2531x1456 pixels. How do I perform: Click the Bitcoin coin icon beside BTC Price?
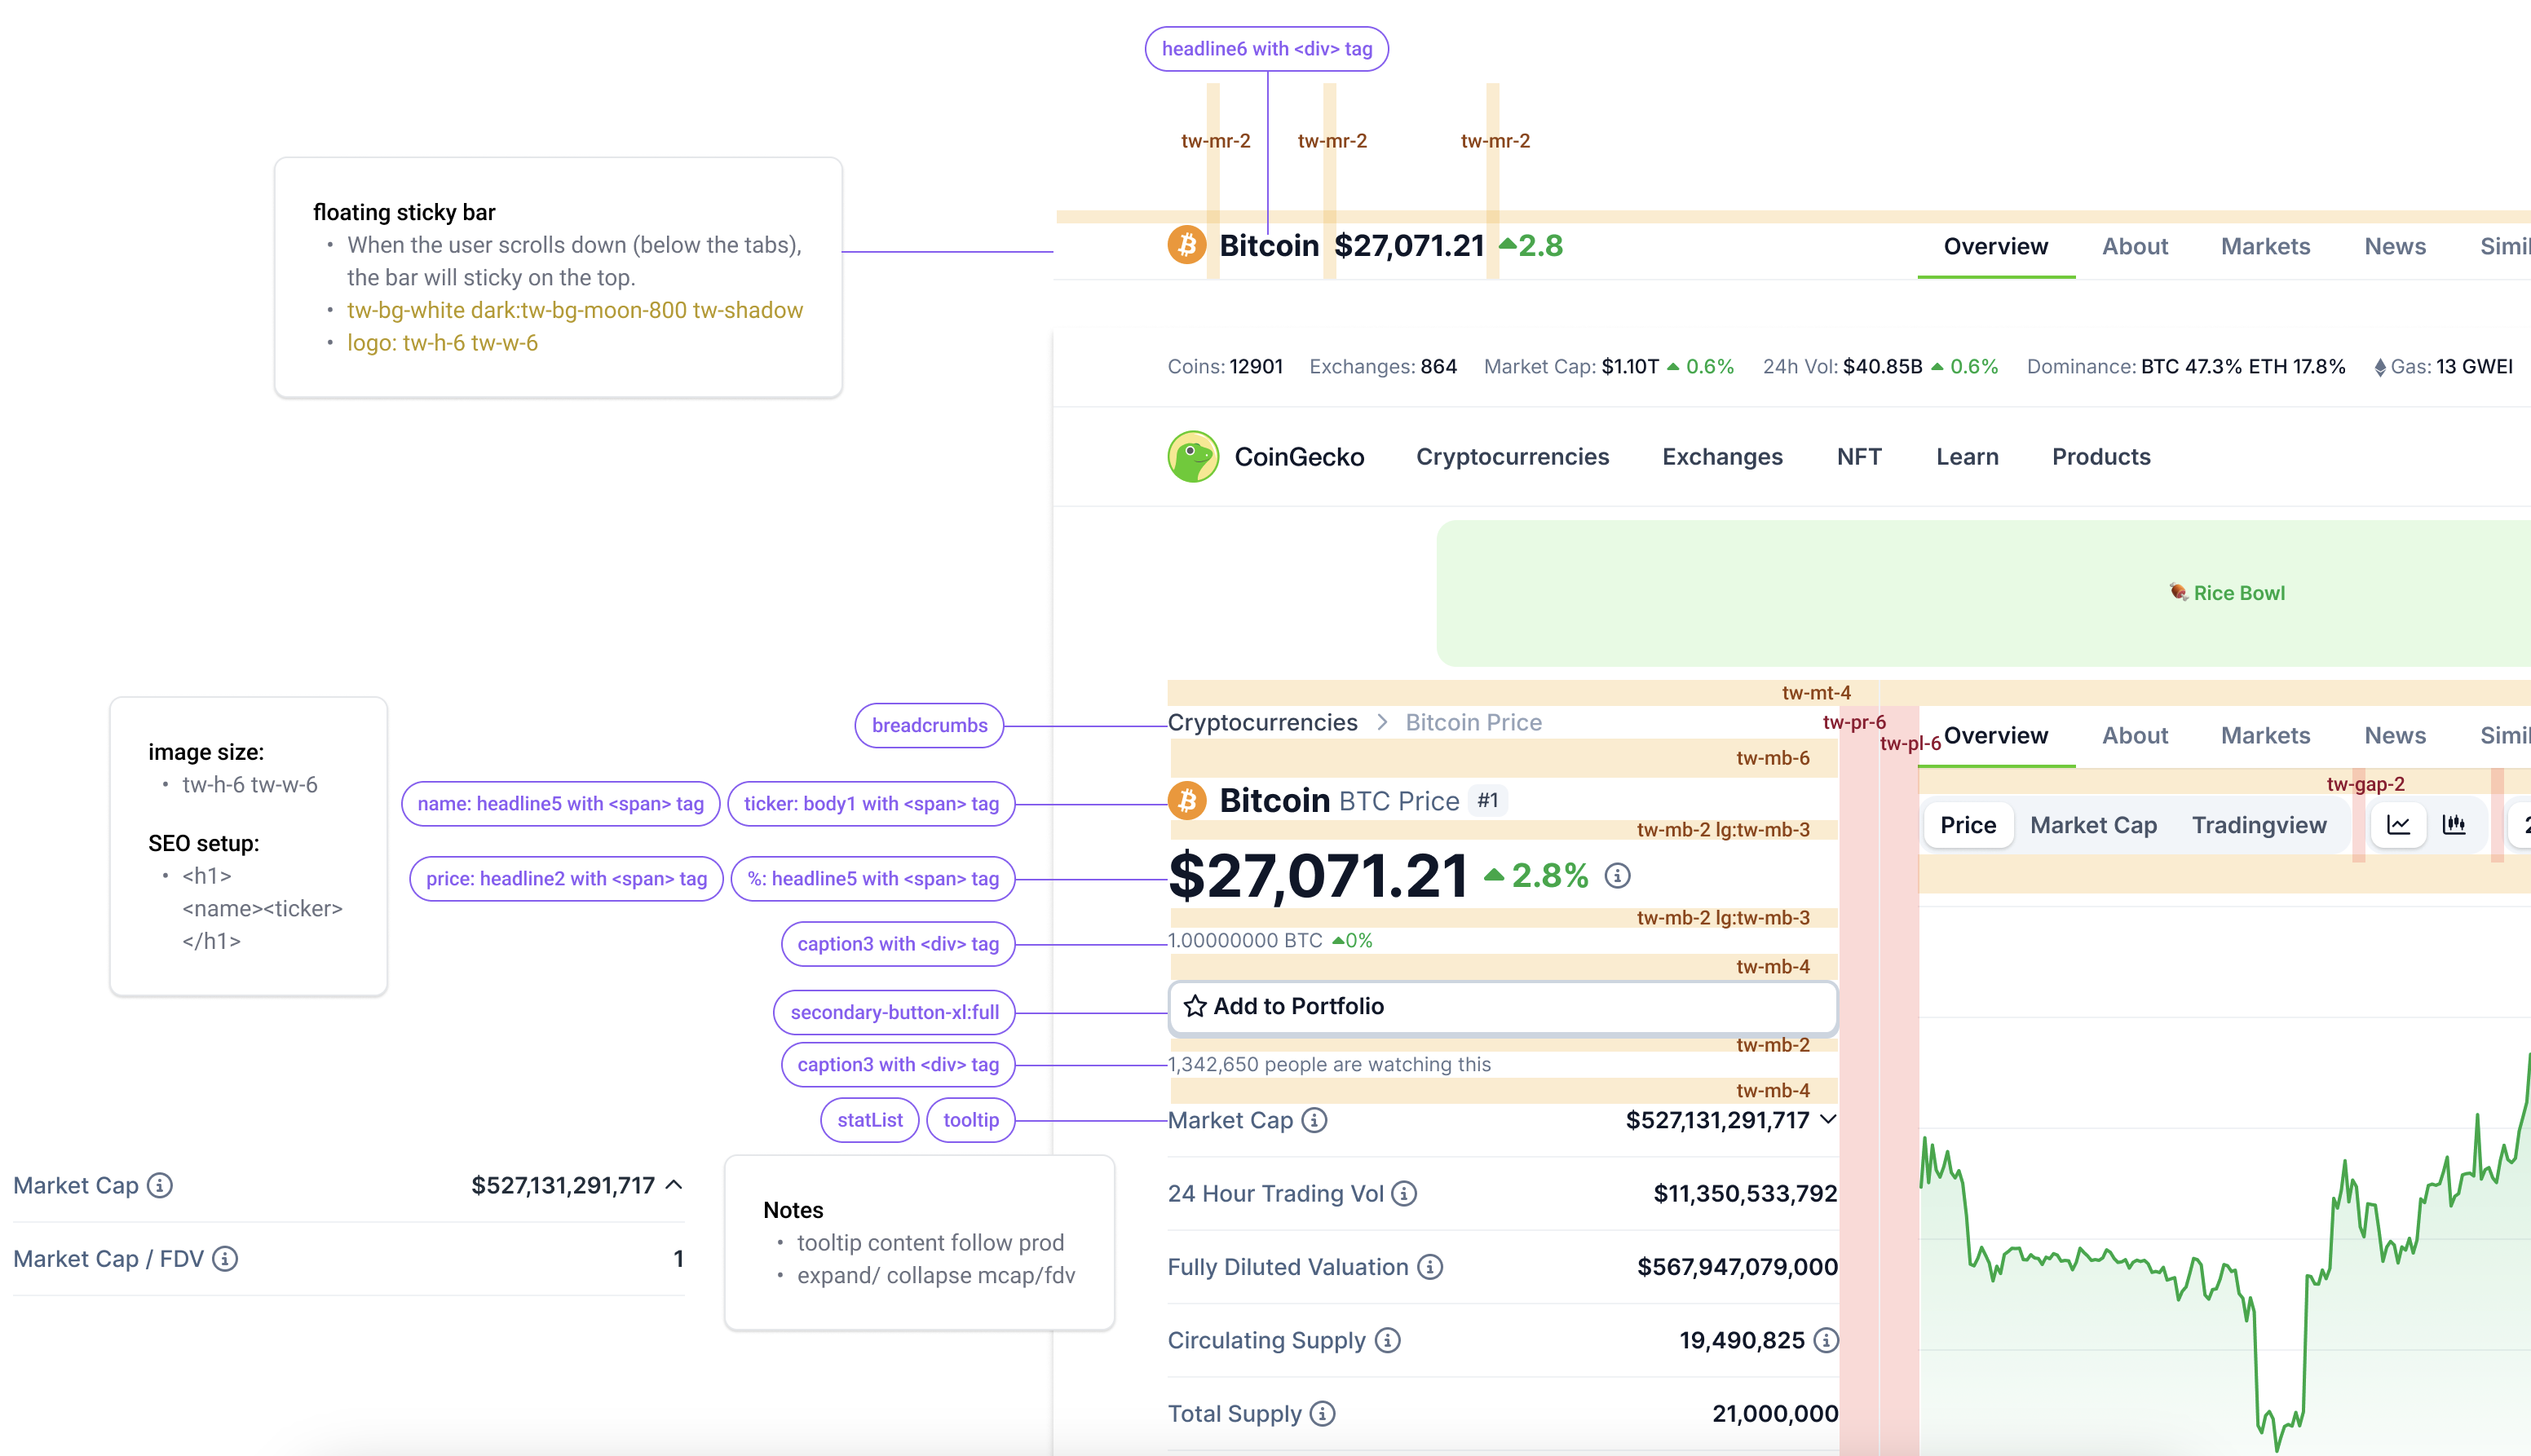pos(1188,800)
